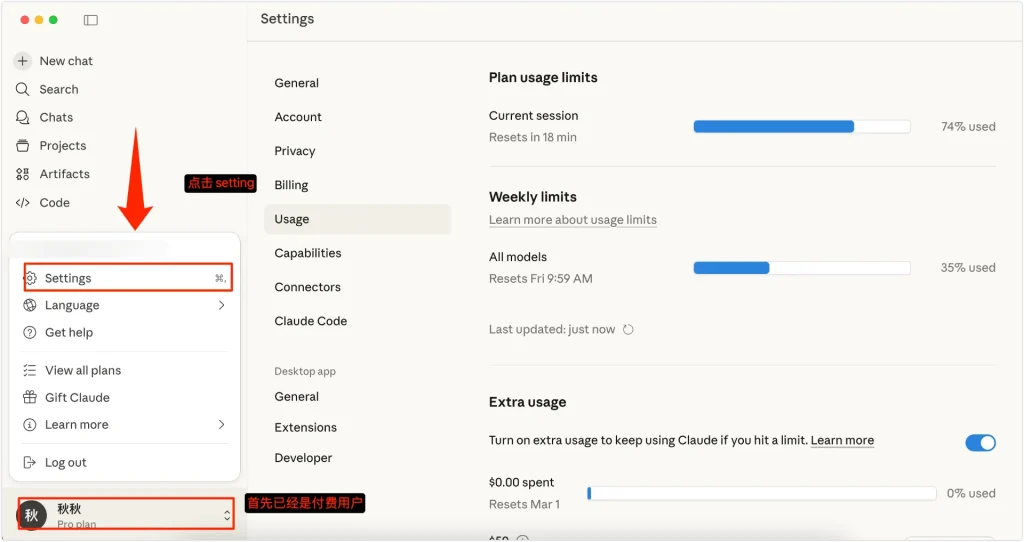1024x542 pixels.
Task: Expand the Language submenu arrow
Action: coord(221,305)
